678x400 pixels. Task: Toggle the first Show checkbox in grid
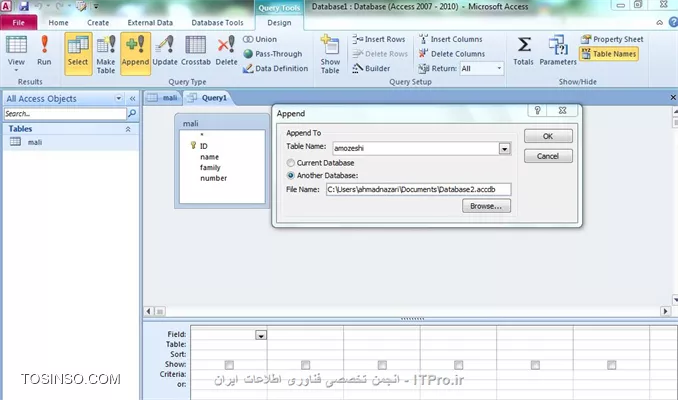pos(230,365)
